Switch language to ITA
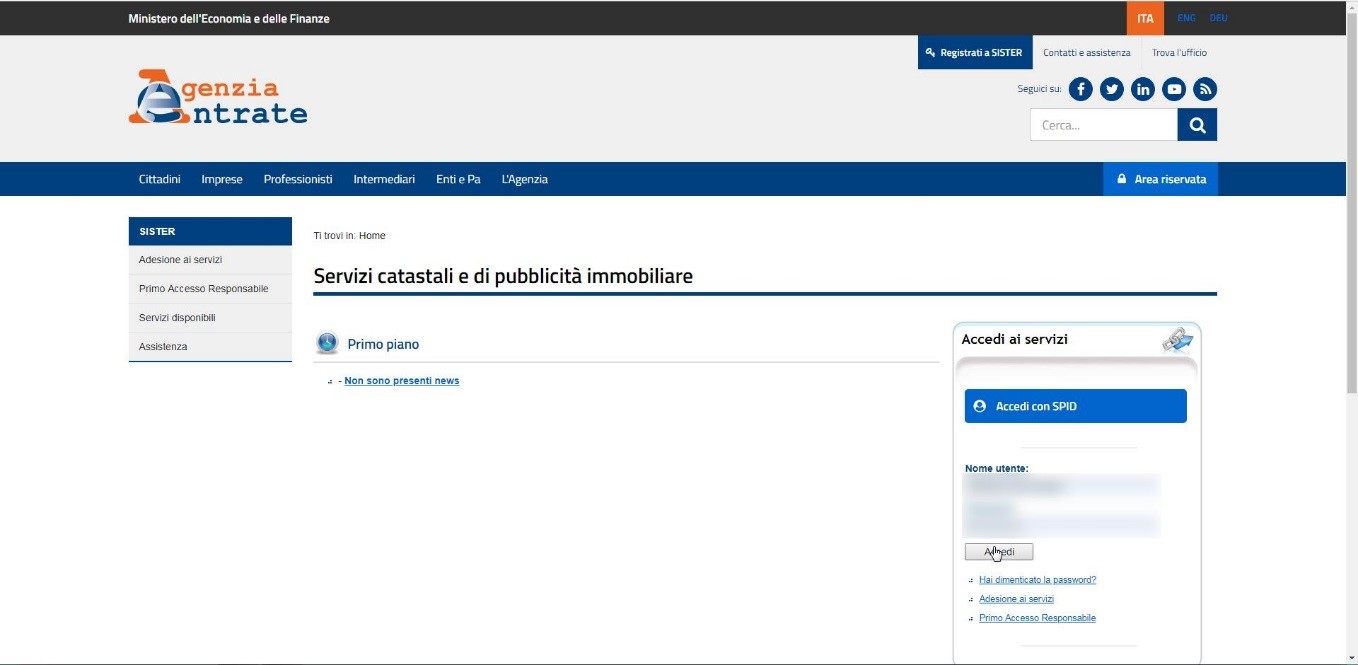1358x665 pixels. pos(1145,18)
